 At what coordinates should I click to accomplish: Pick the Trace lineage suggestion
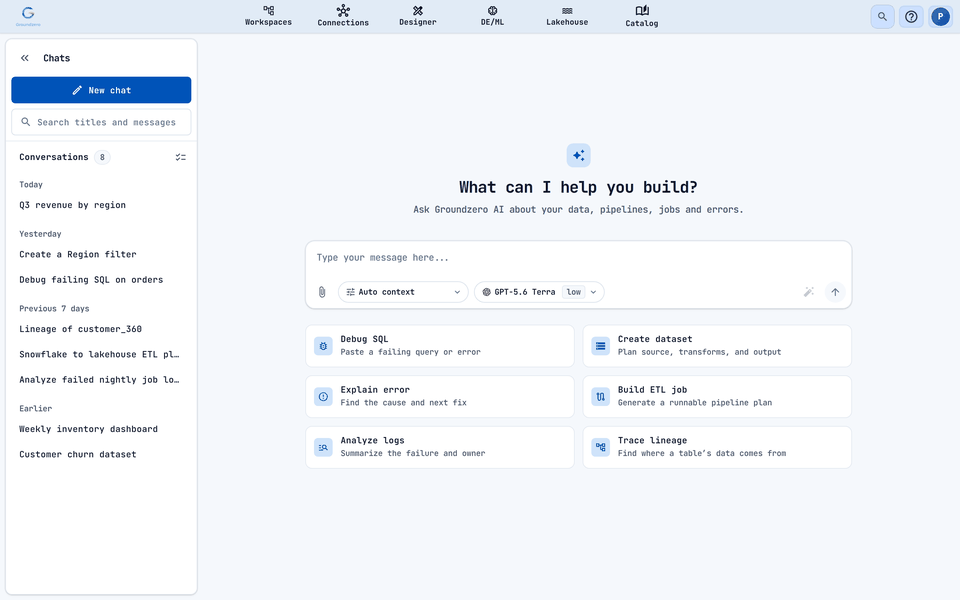tap(717, 448)
